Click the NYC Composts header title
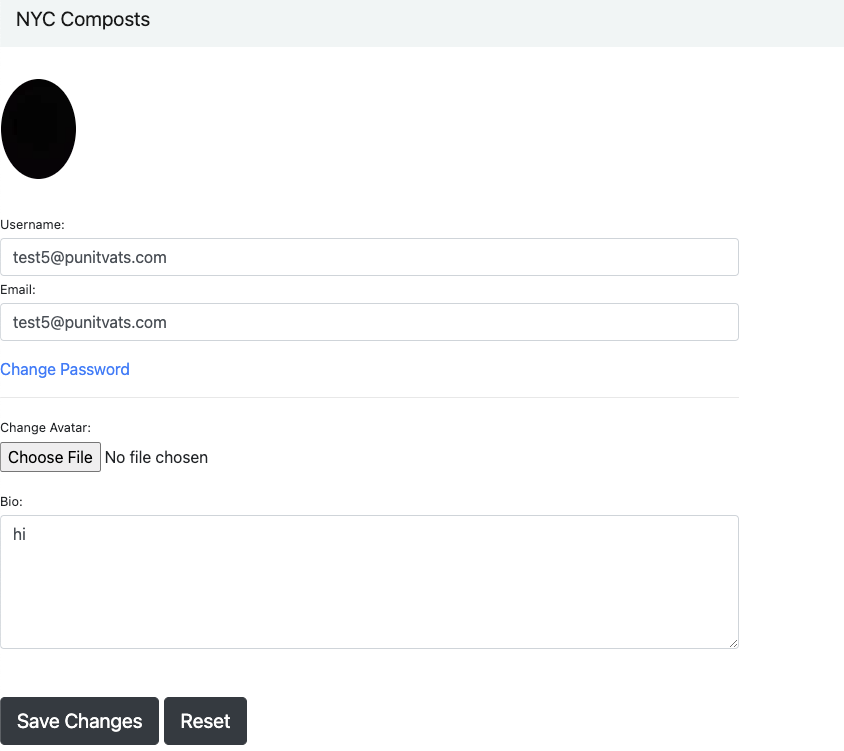The image size is (844, 751). coord(82,19)
